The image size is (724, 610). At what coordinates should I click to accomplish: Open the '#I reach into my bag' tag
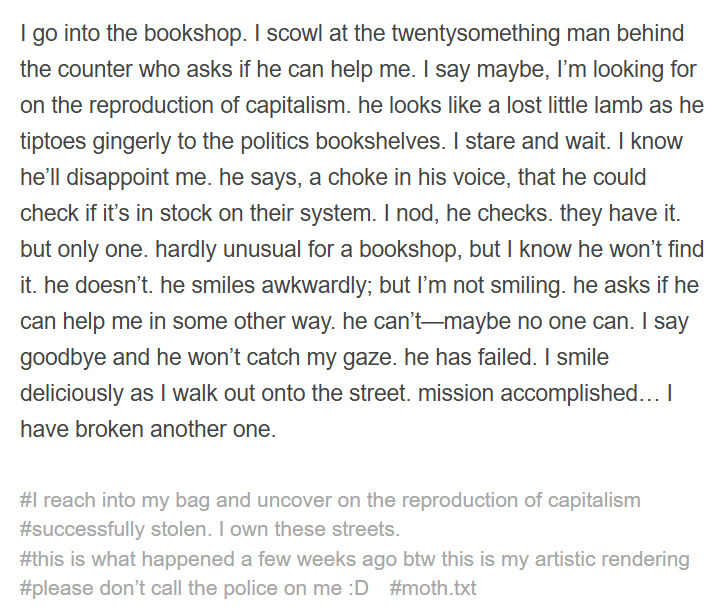(x=330, y=500)
